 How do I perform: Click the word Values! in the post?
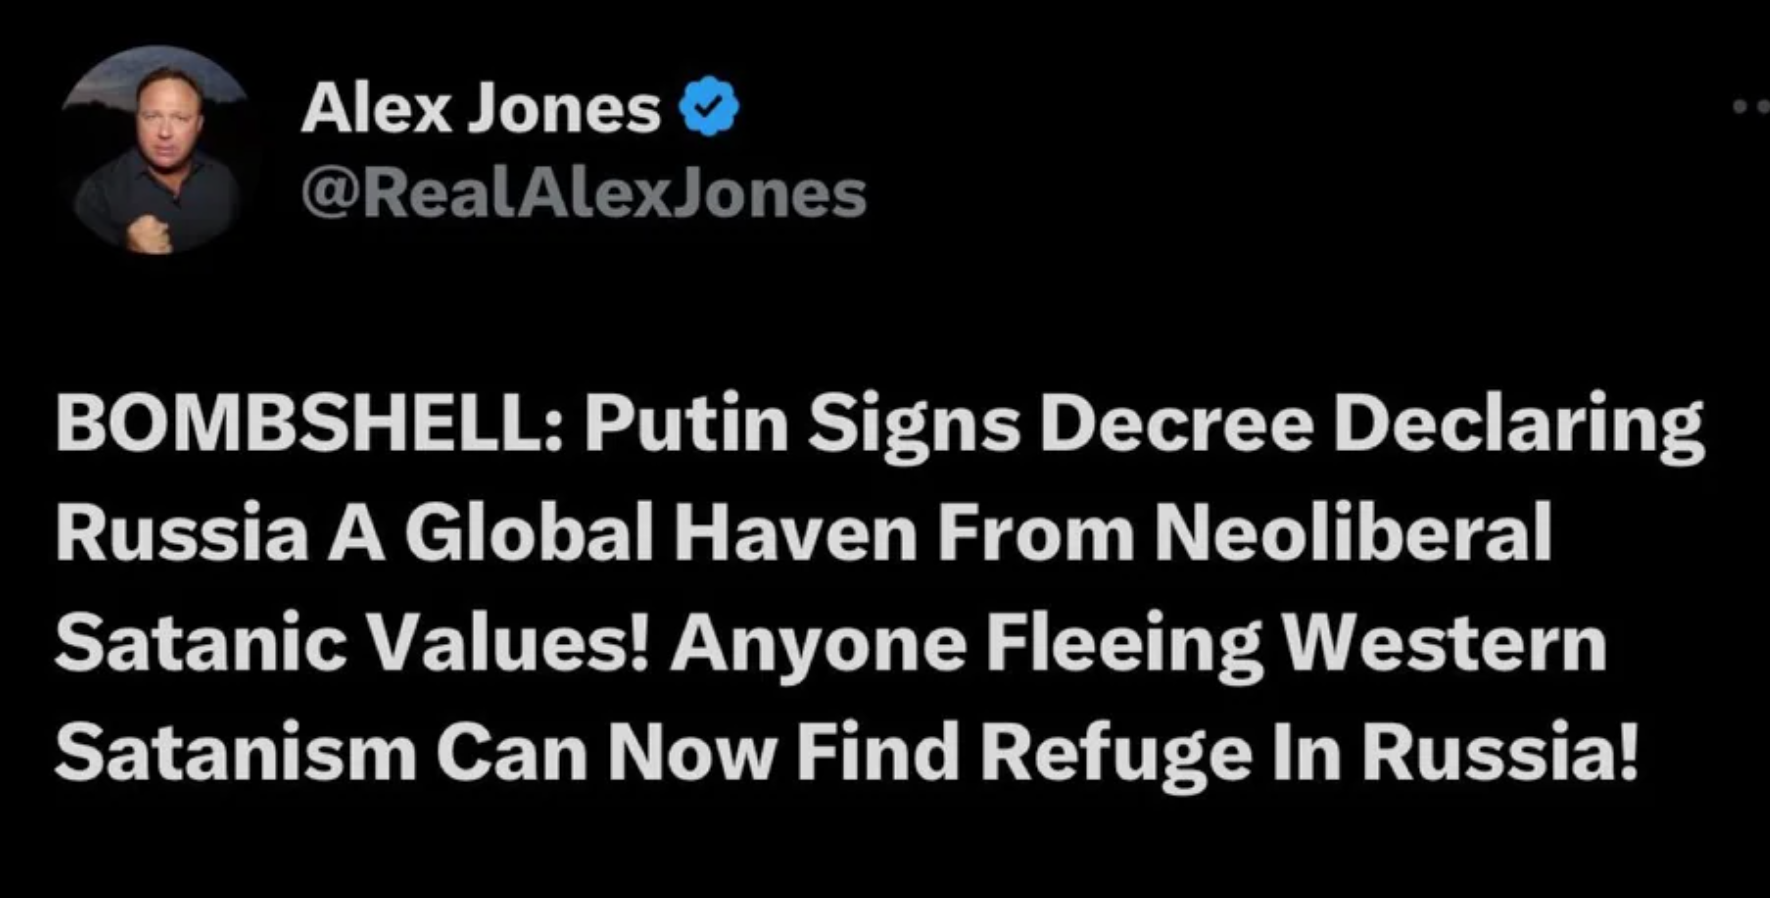tap(508, 644)
